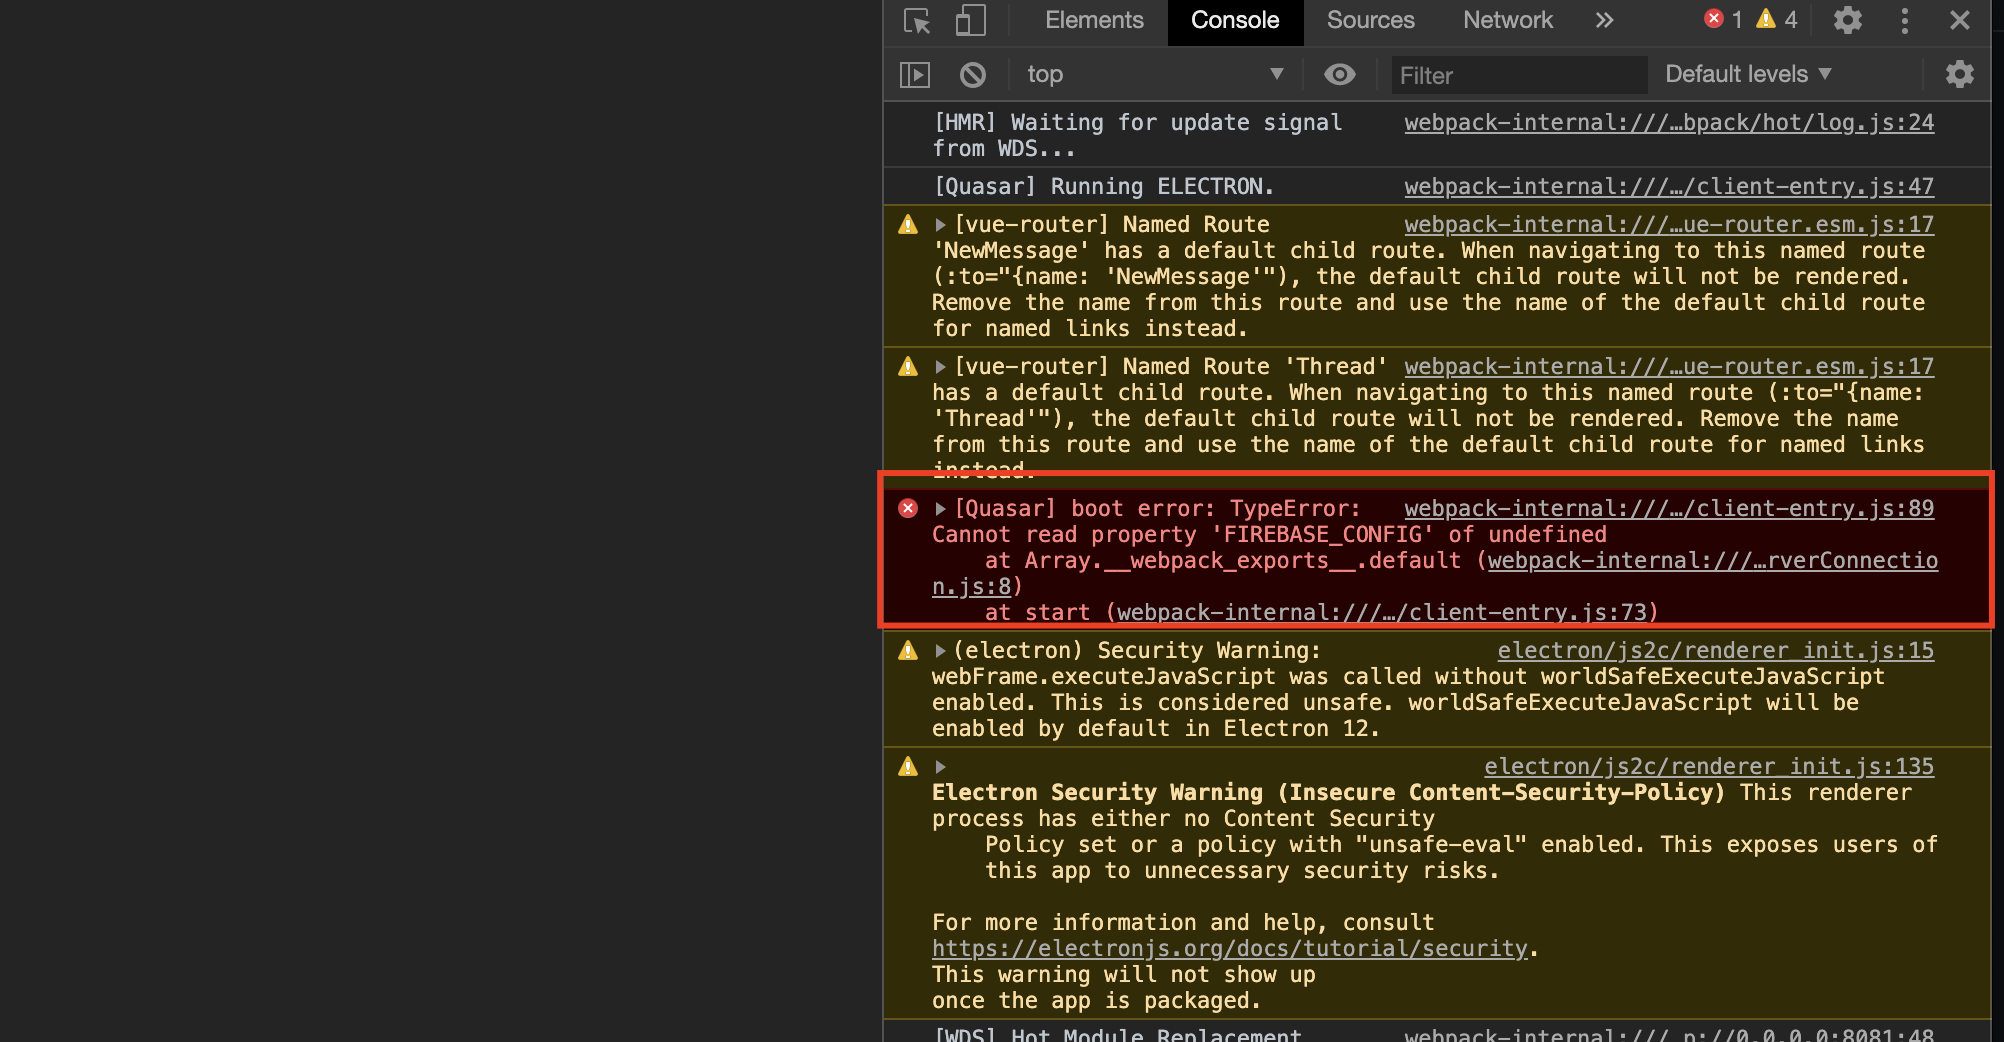2004x1042 pixels.
Task: Switch to the Elements tab
Action: [x=1093, y=20]
